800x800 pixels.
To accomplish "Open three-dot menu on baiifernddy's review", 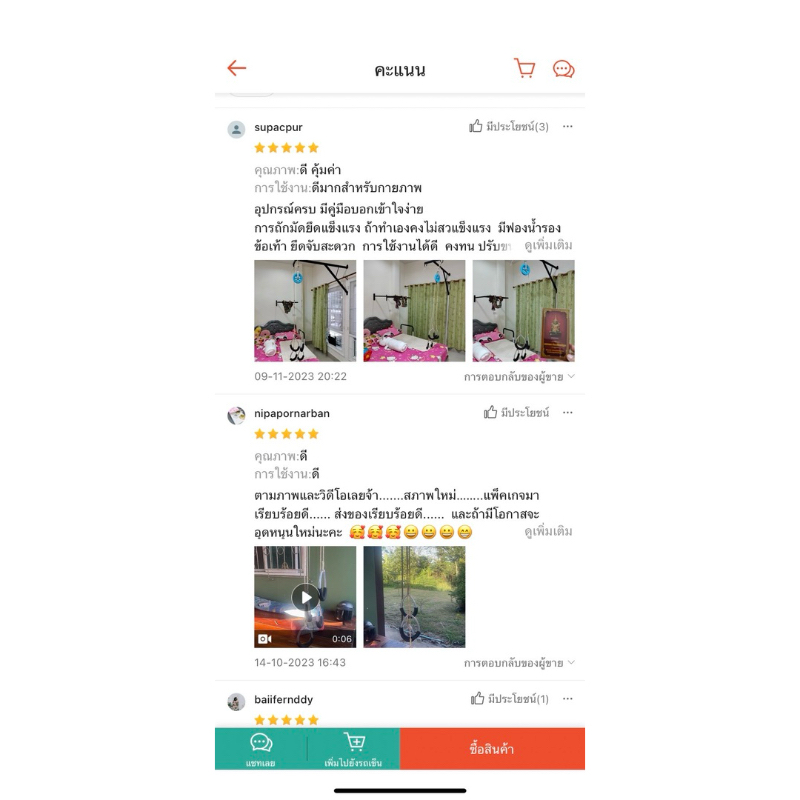I will point(568,698).
